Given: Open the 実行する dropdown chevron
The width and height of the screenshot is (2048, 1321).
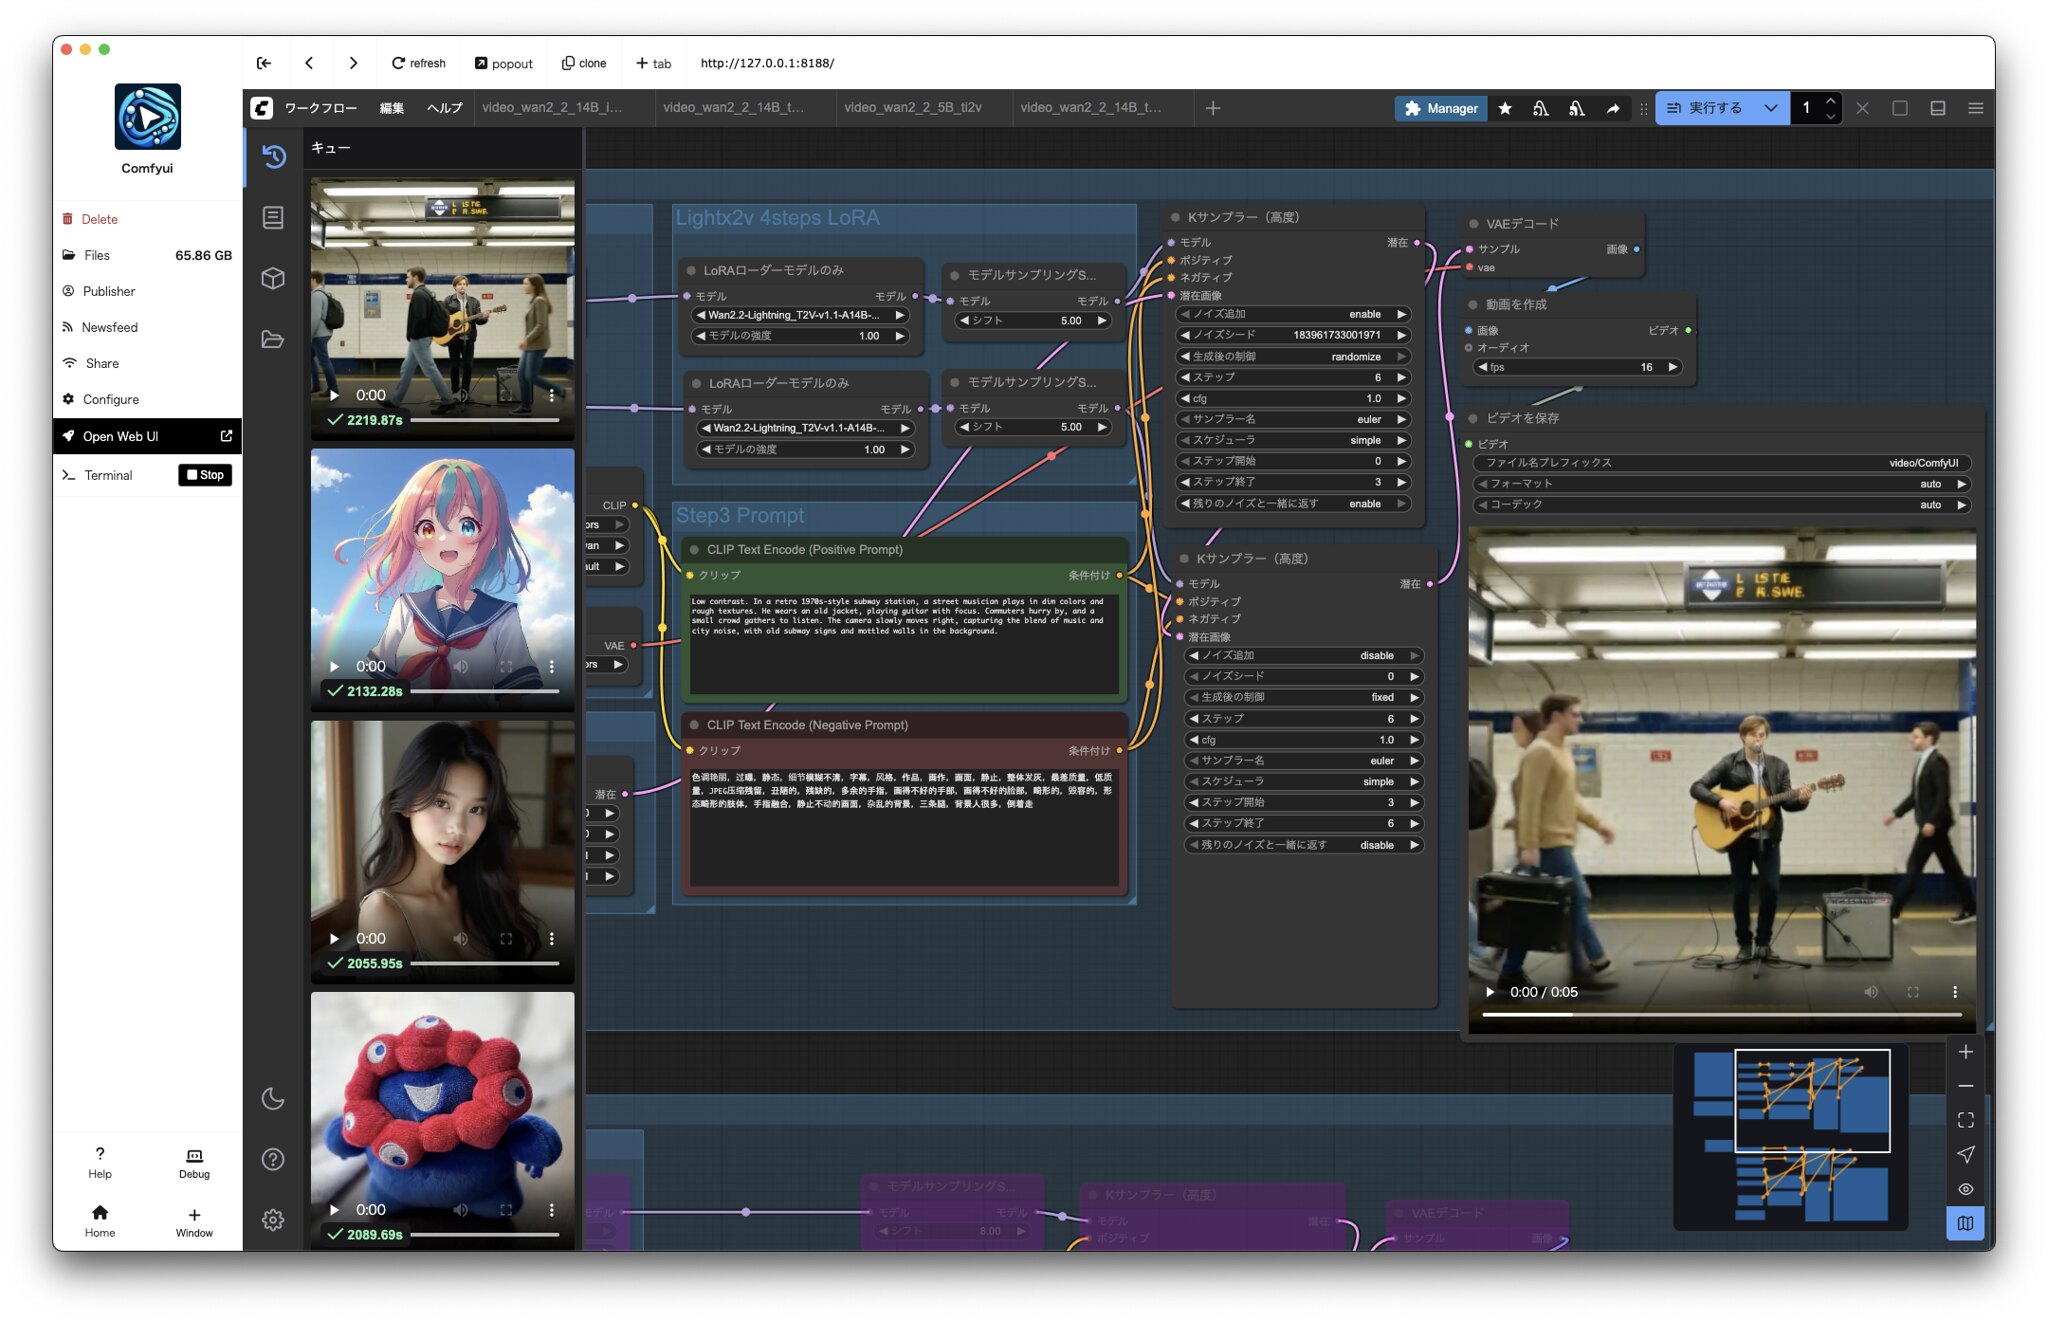Looking at the screenshot, I should pos(1770,108).
